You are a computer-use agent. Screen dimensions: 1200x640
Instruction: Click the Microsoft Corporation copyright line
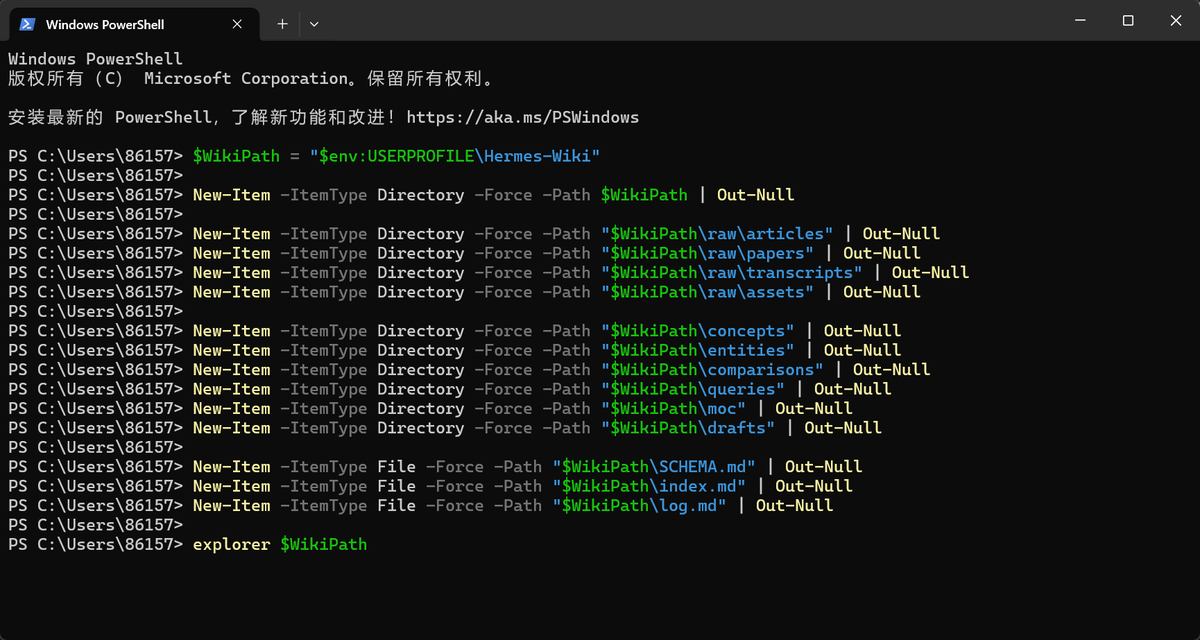coord(251,79)
